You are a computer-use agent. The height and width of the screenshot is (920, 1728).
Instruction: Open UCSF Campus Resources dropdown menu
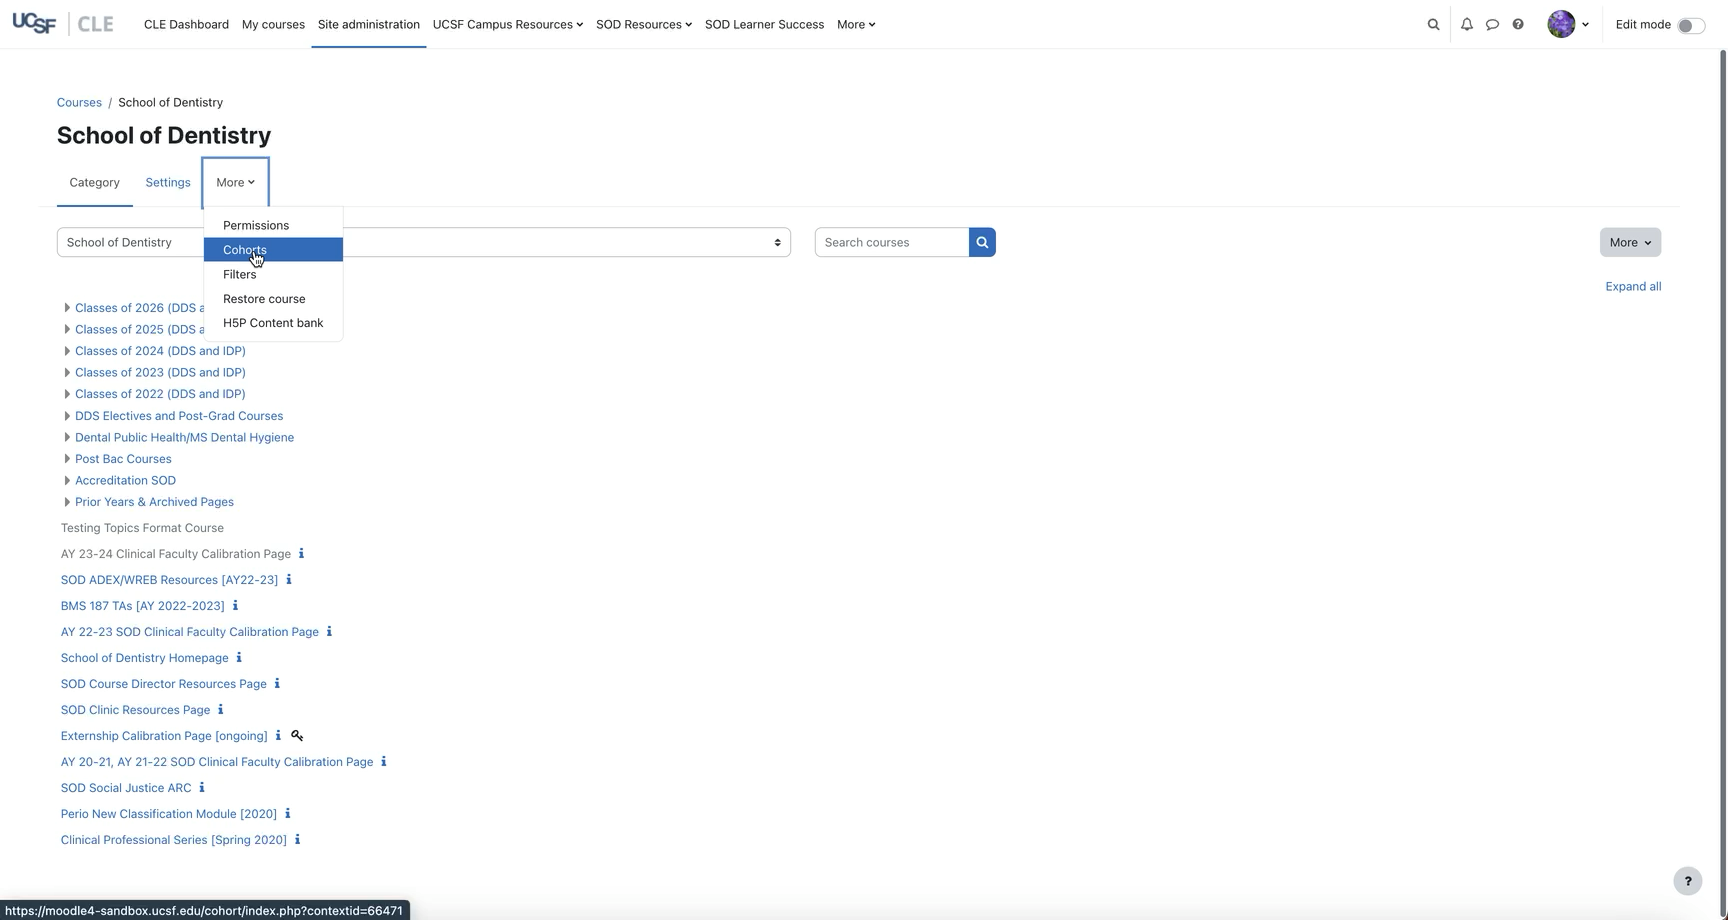click(x=508, y=24)
